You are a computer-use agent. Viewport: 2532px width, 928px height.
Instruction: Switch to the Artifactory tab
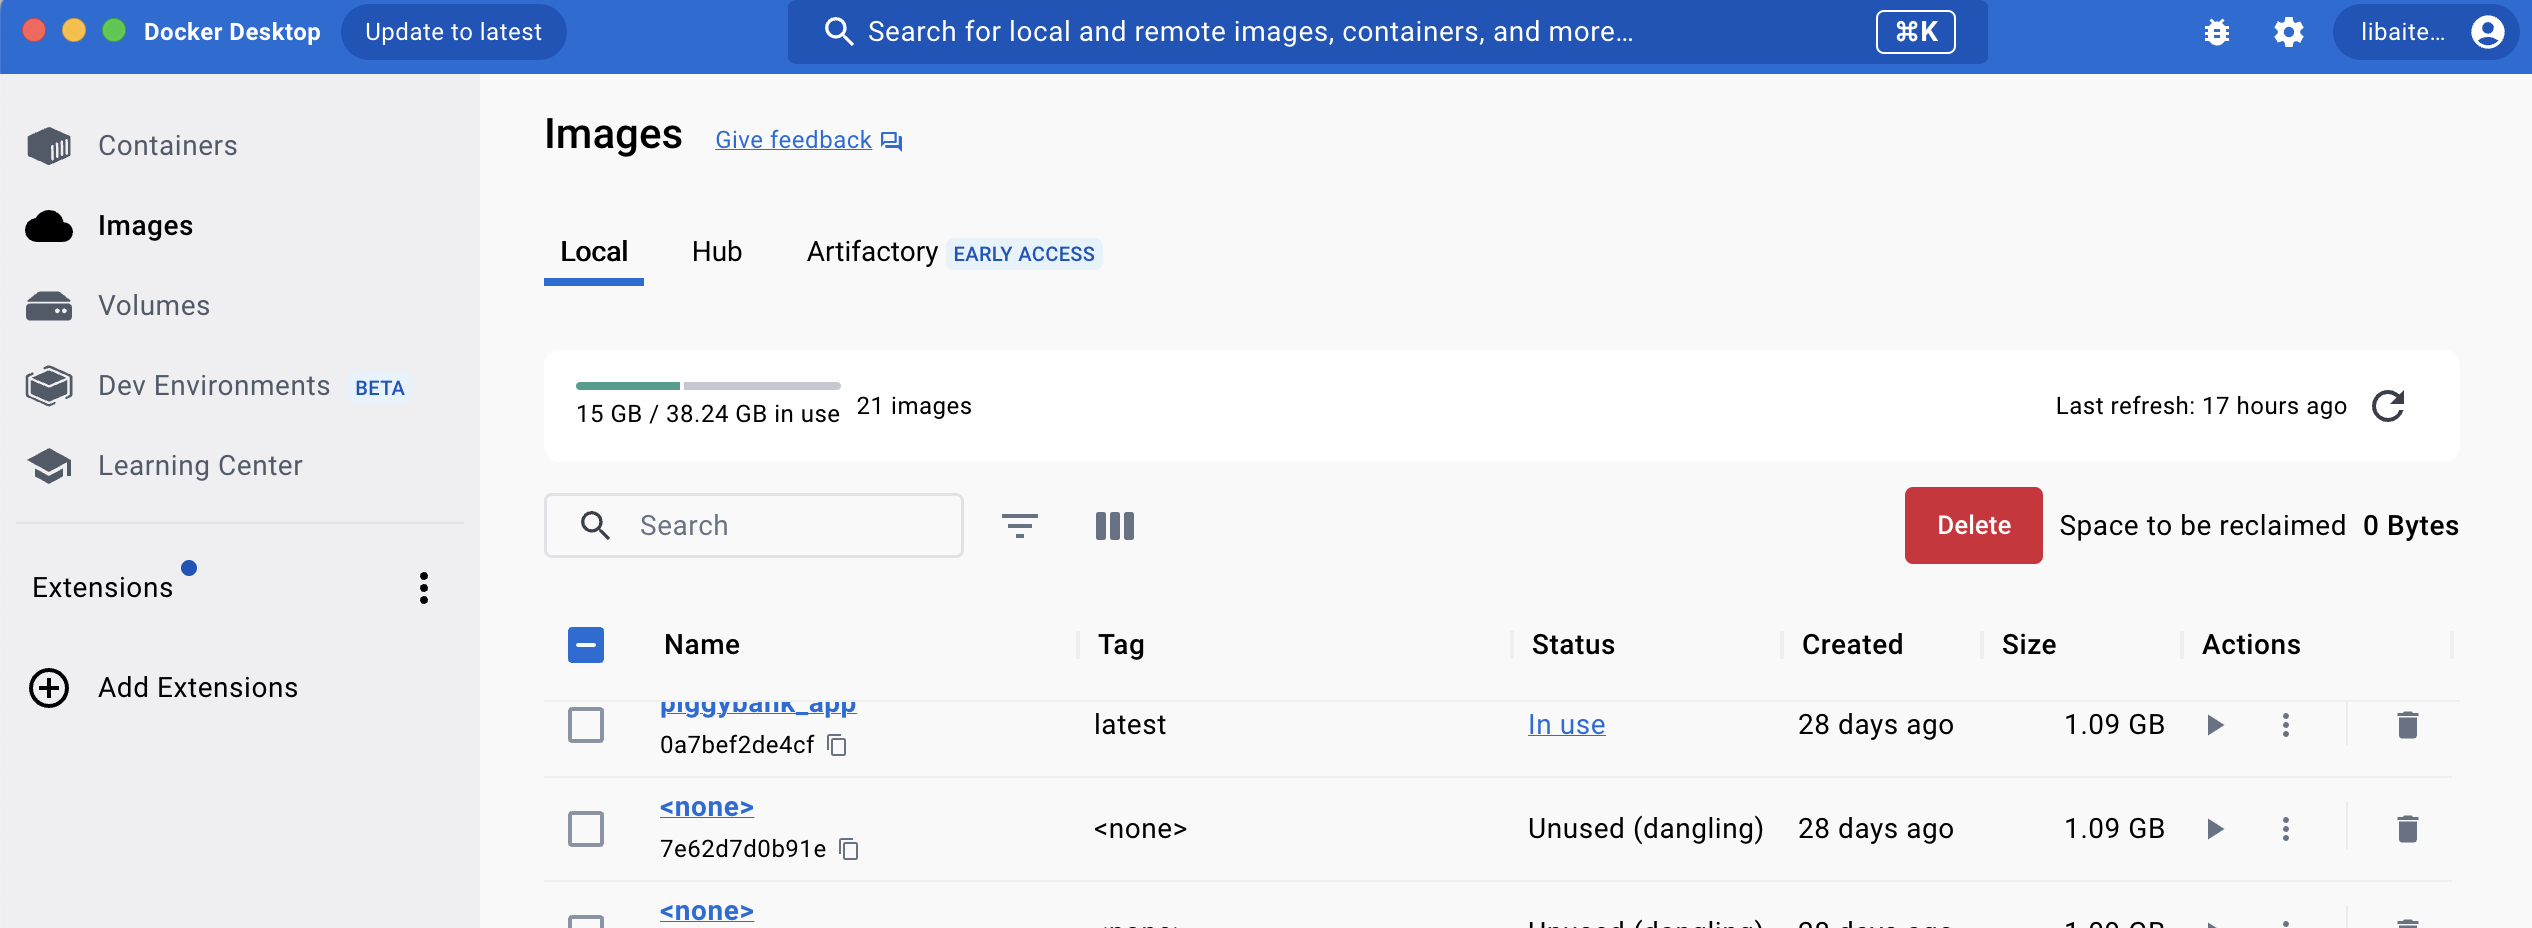[x=872, y=252]
